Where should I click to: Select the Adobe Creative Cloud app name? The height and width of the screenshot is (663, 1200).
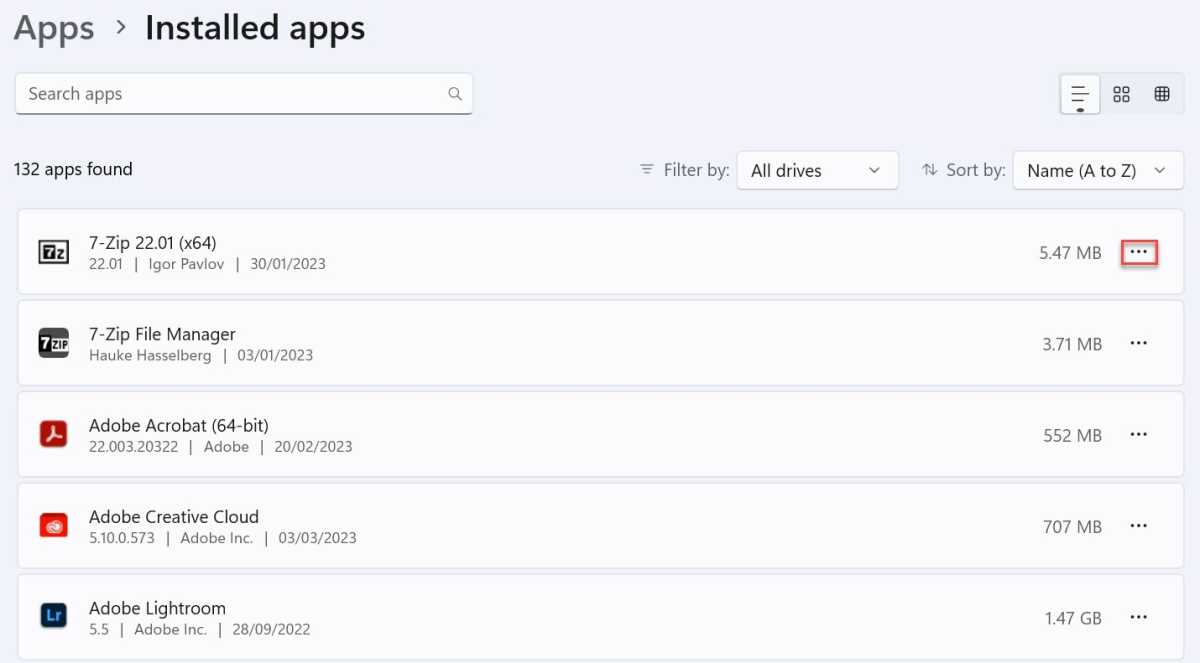173,517
